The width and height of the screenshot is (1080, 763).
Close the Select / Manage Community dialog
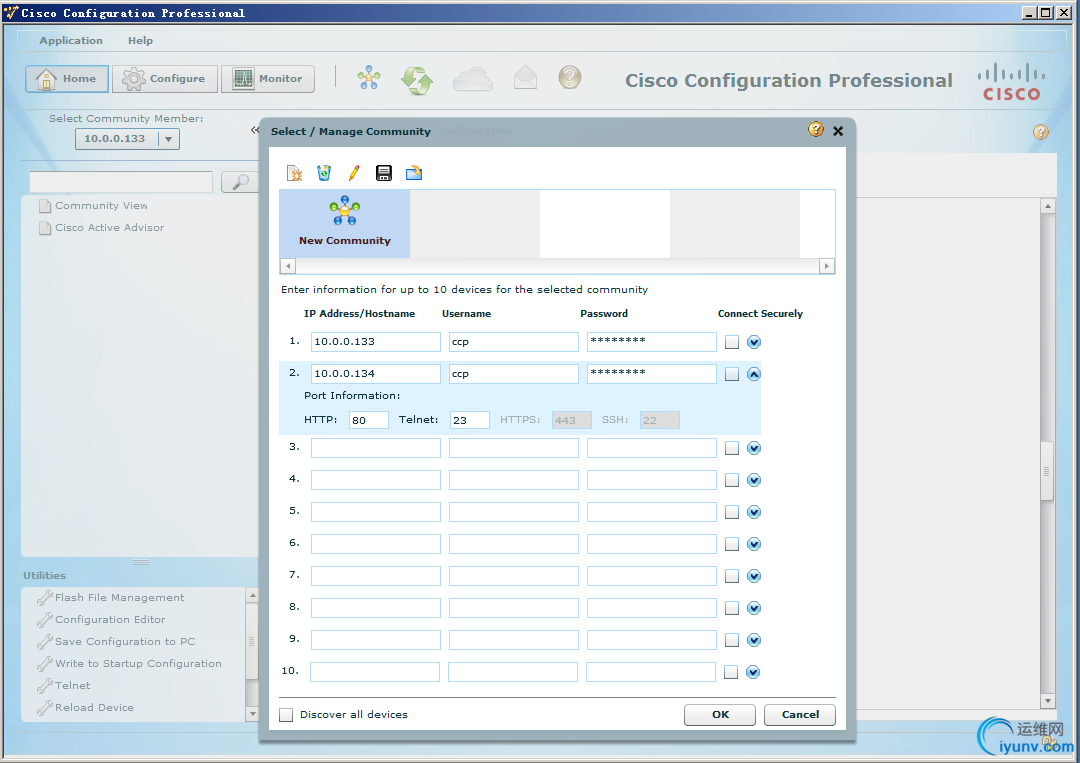[x=838, y=131]
